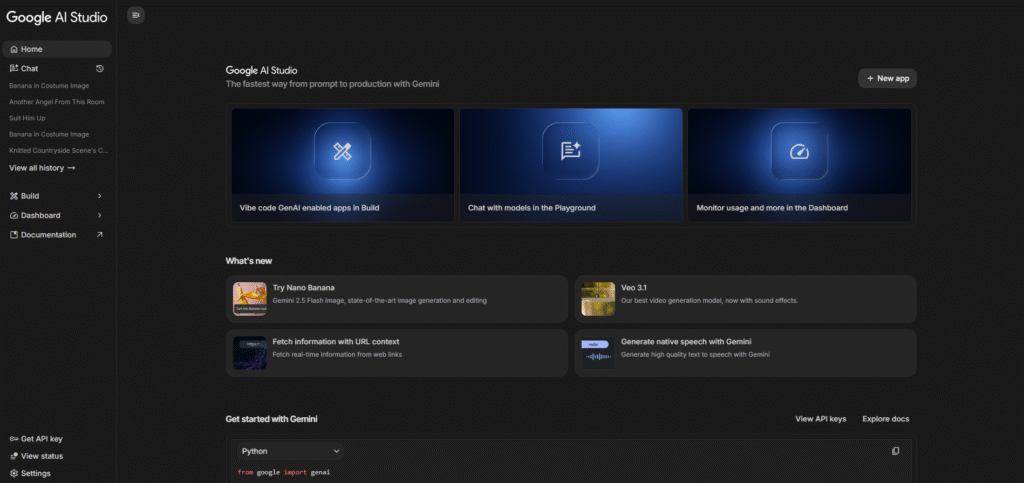Viewport: 1024px width, 483px height.
Task: Click the Get API key item
Action: (x=40, y=438)
